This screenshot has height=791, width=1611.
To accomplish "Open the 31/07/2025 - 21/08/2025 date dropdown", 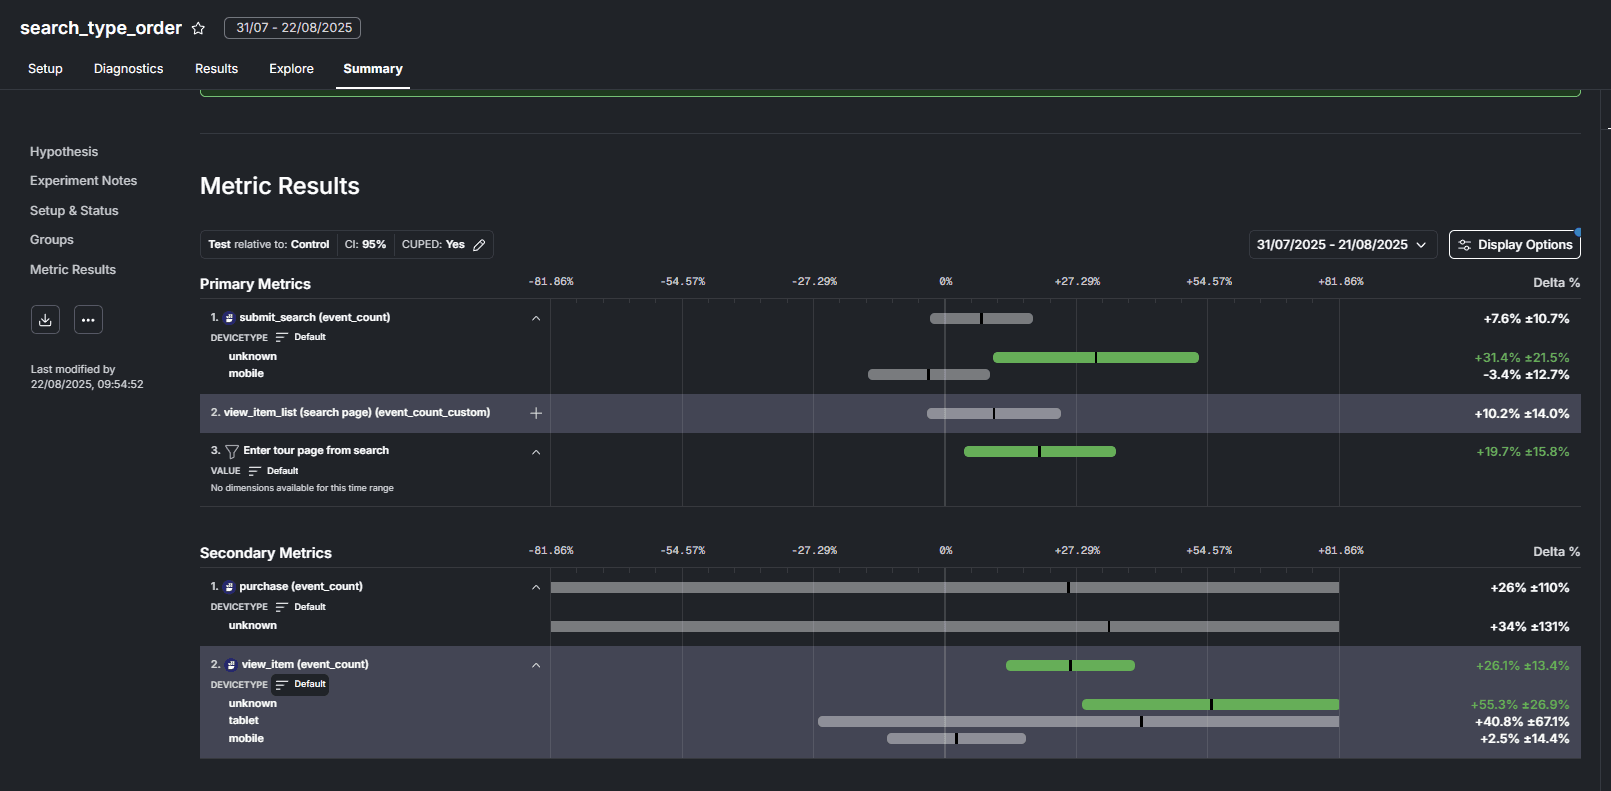I will click(1343, 245).
